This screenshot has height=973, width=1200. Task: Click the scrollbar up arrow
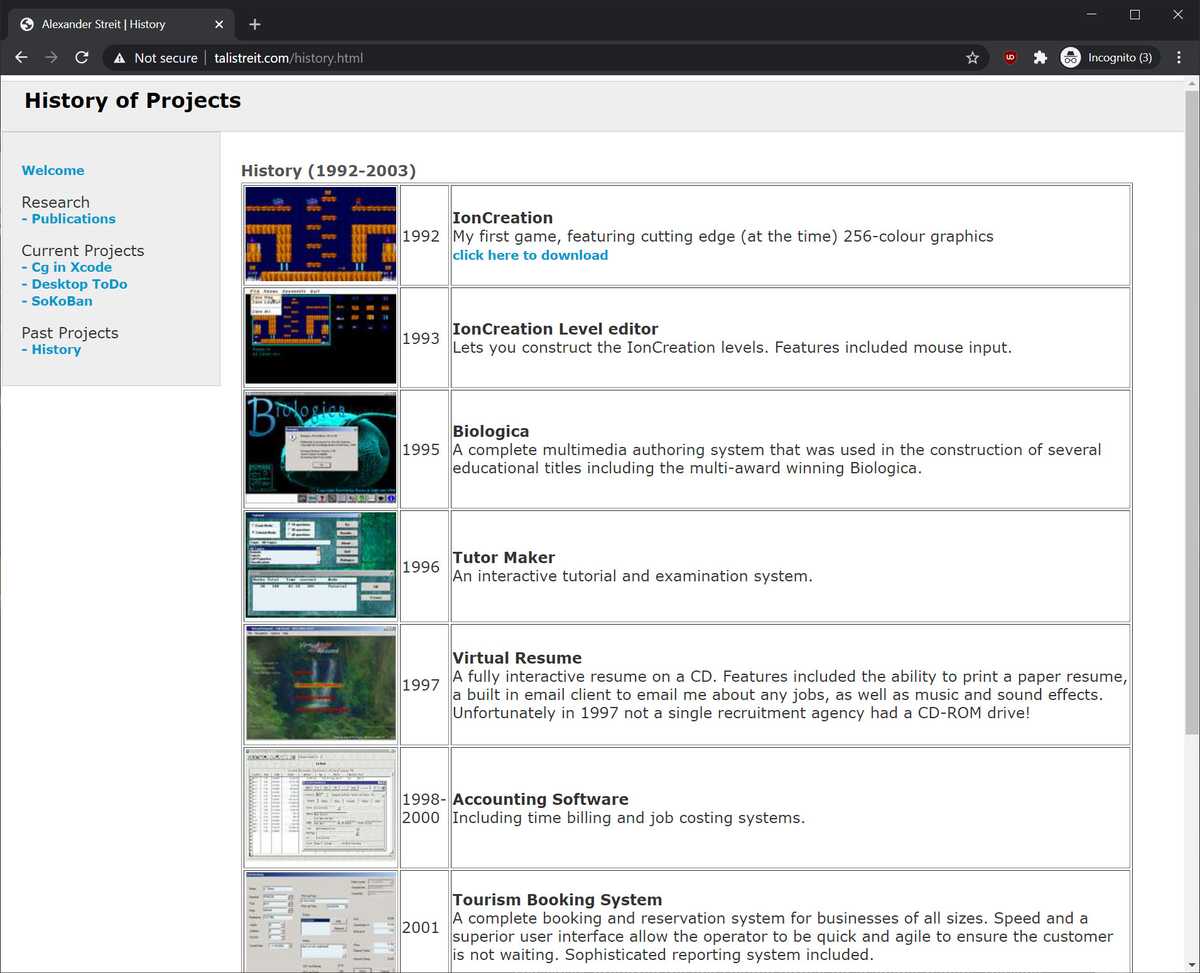[x=1191, y=83]
